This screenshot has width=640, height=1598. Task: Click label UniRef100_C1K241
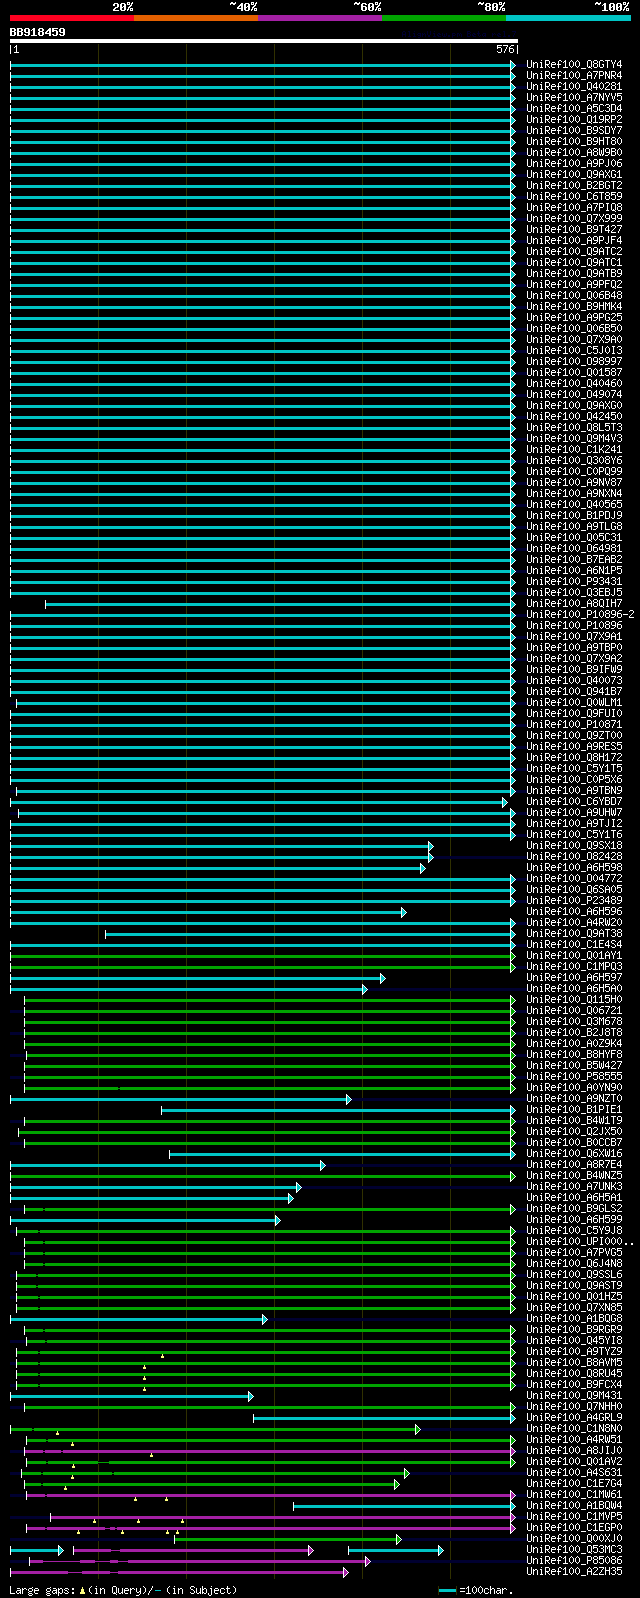(574, 450)
